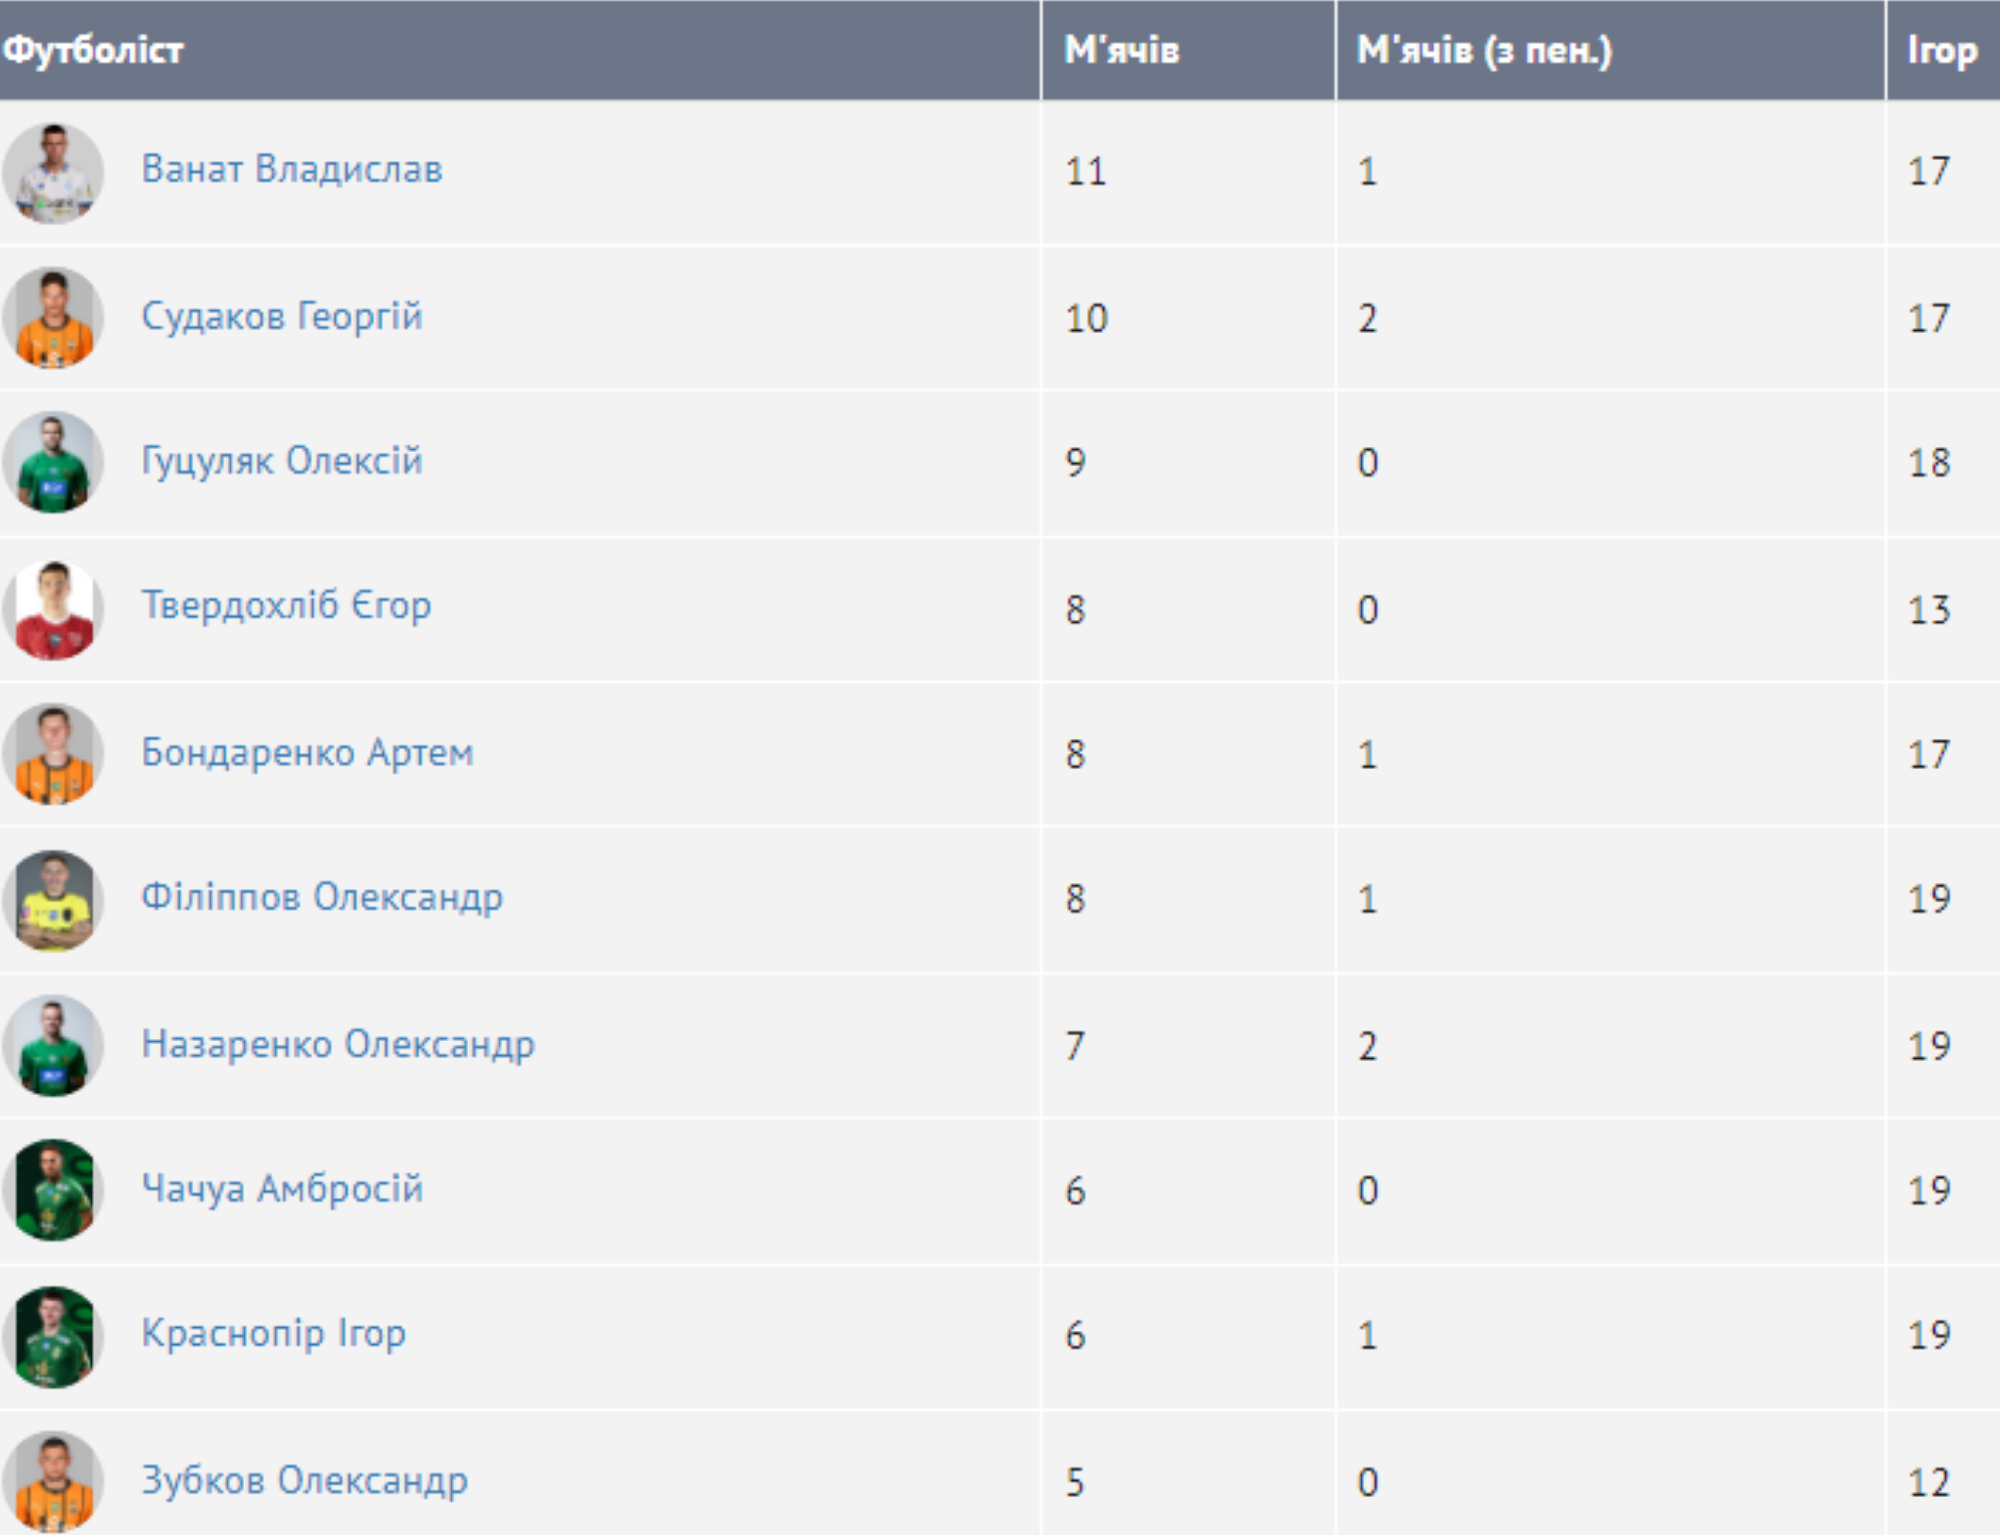Screen dimensions: 2000x1535
Task: Open Бондаренко Артем profile link
Action: click(307, 752)
